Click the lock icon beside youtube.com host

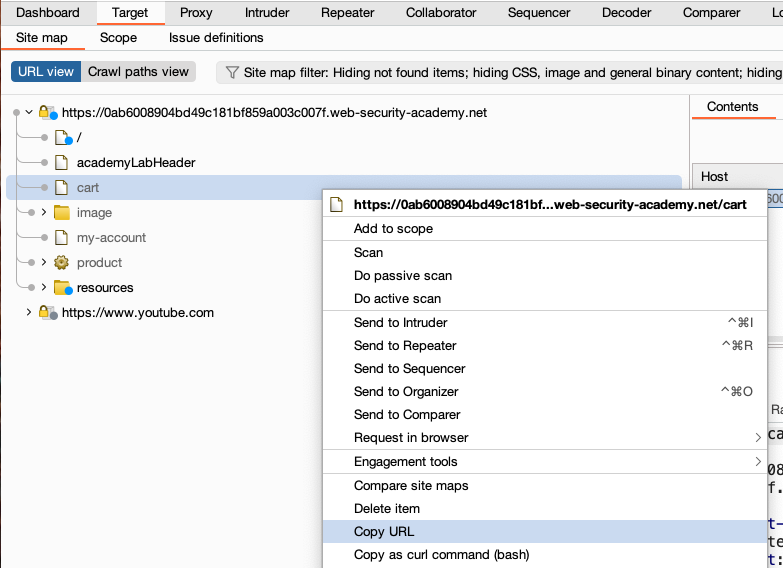pos(47,313)
